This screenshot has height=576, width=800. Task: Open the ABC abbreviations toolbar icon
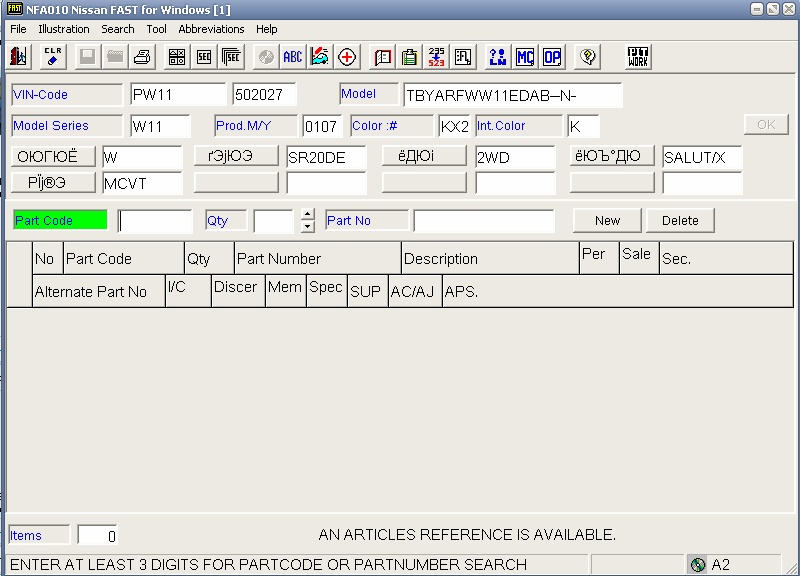[292, 57]
